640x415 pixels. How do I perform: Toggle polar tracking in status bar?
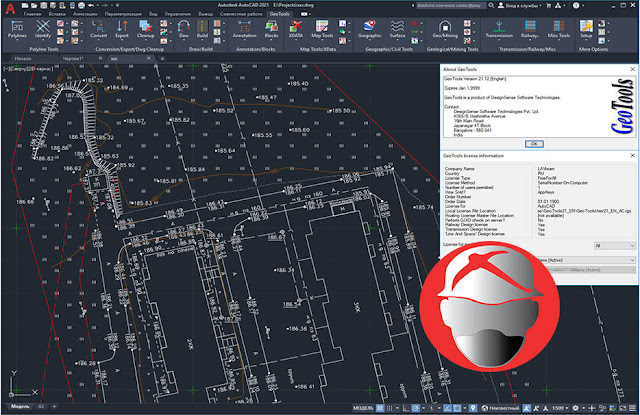[416, 408]
